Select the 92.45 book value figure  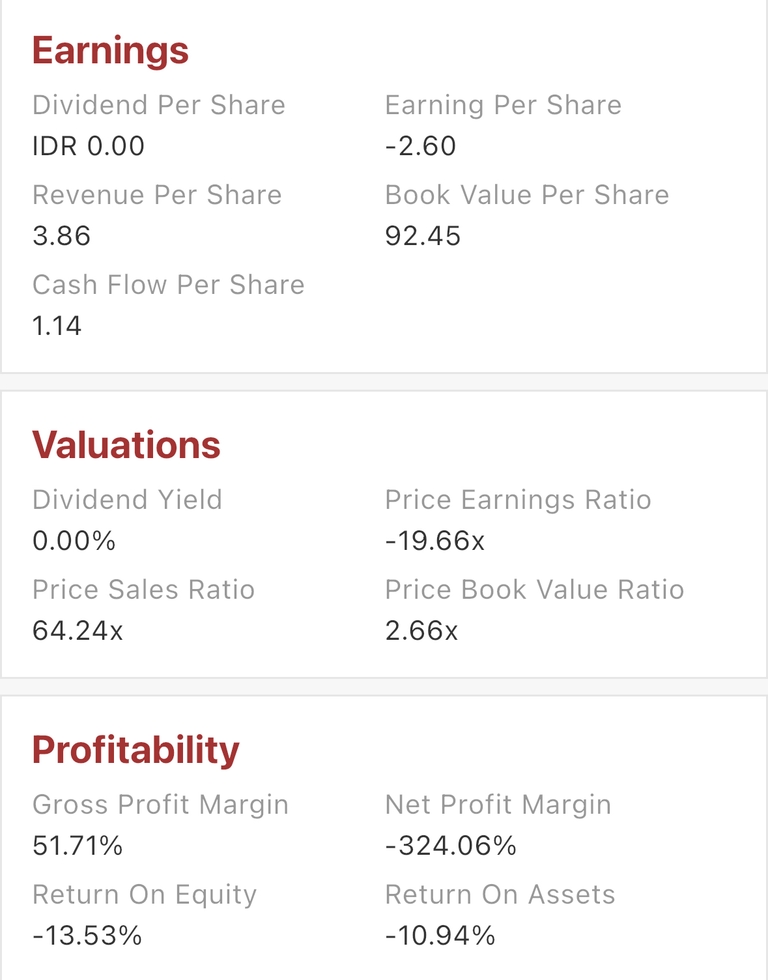coord(422,236)
